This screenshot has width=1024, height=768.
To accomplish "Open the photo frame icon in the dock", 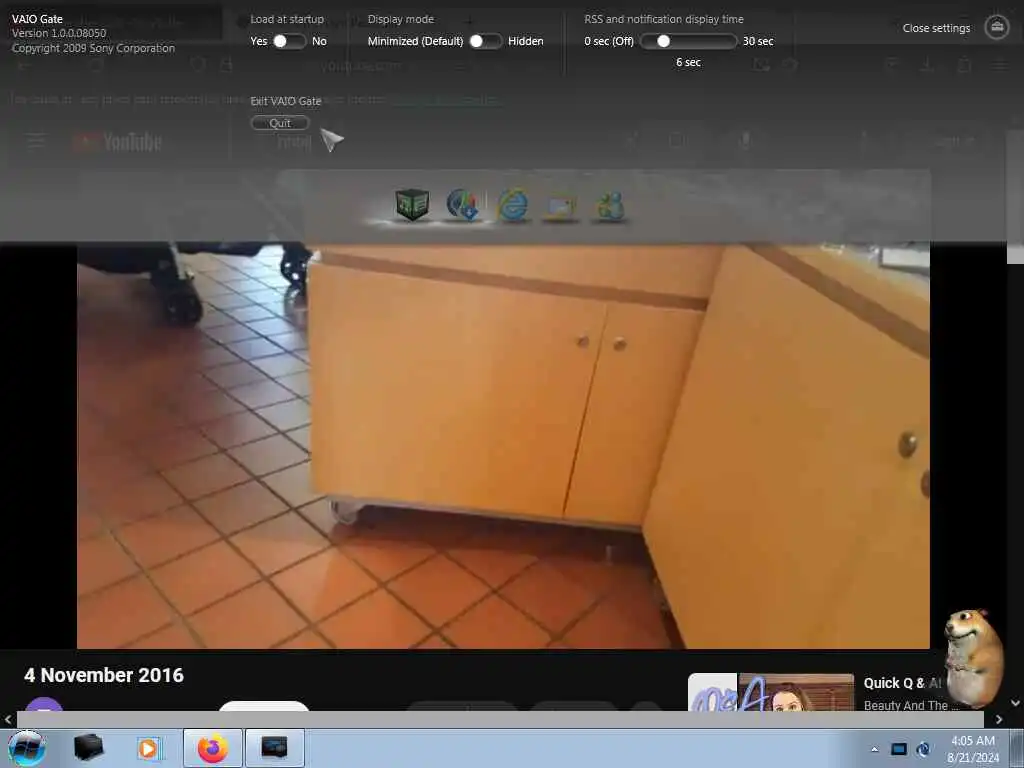I will pos(561,206).
